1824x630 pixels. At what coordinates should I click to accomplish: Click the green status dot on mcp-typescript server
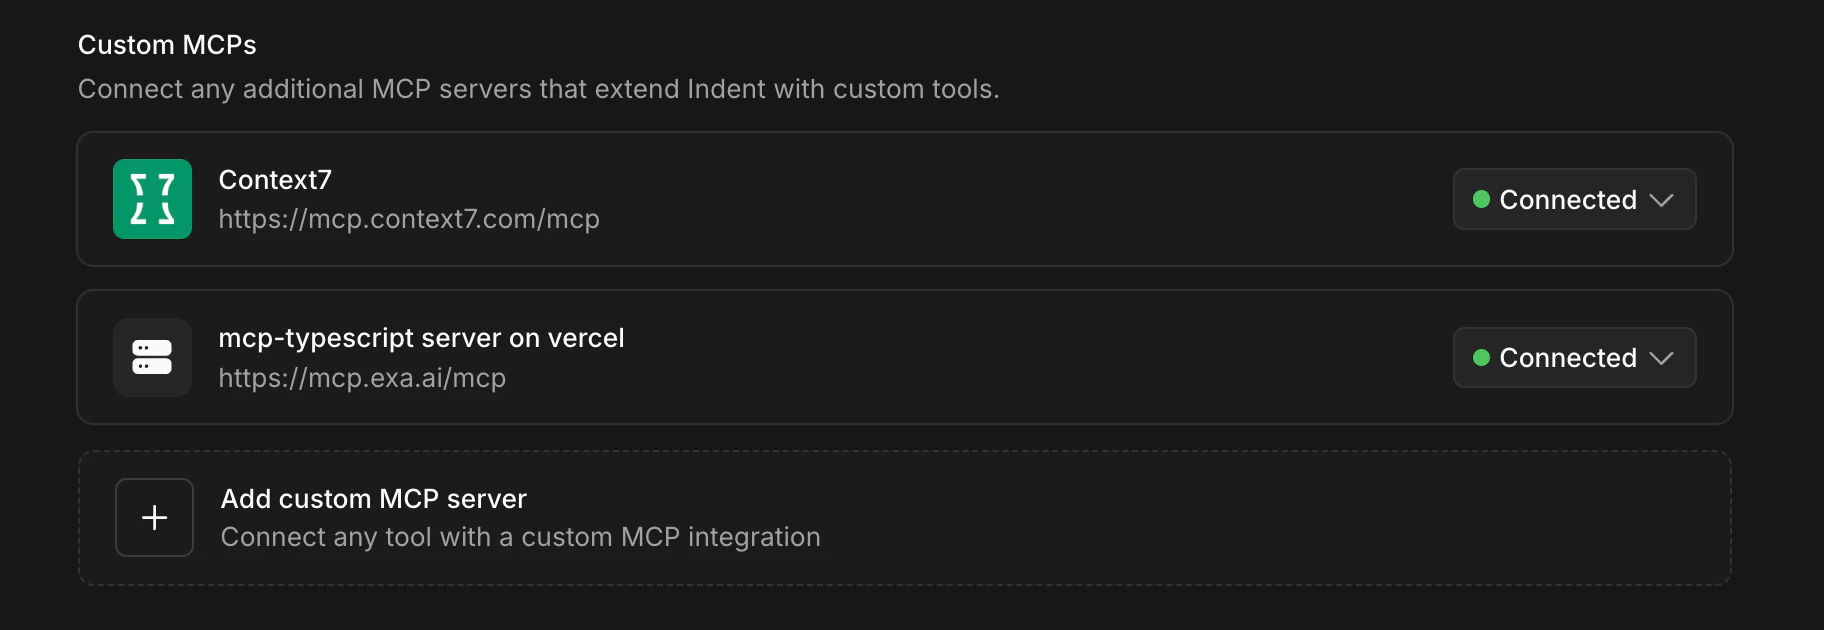click(x=1481, y=358)
